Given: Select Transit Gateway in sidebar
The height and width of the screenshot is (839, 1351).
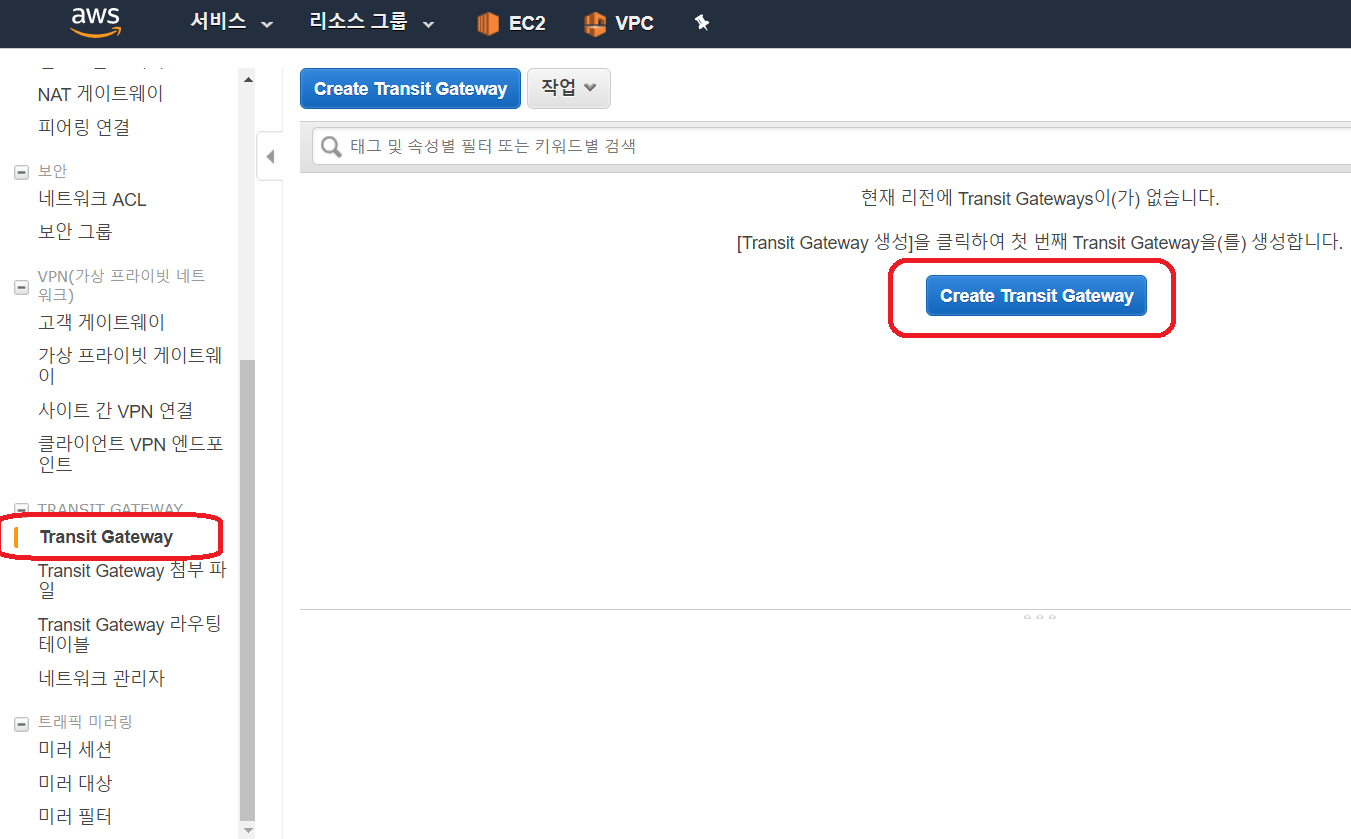Looking at the screenshot, I should coord(106,537).
